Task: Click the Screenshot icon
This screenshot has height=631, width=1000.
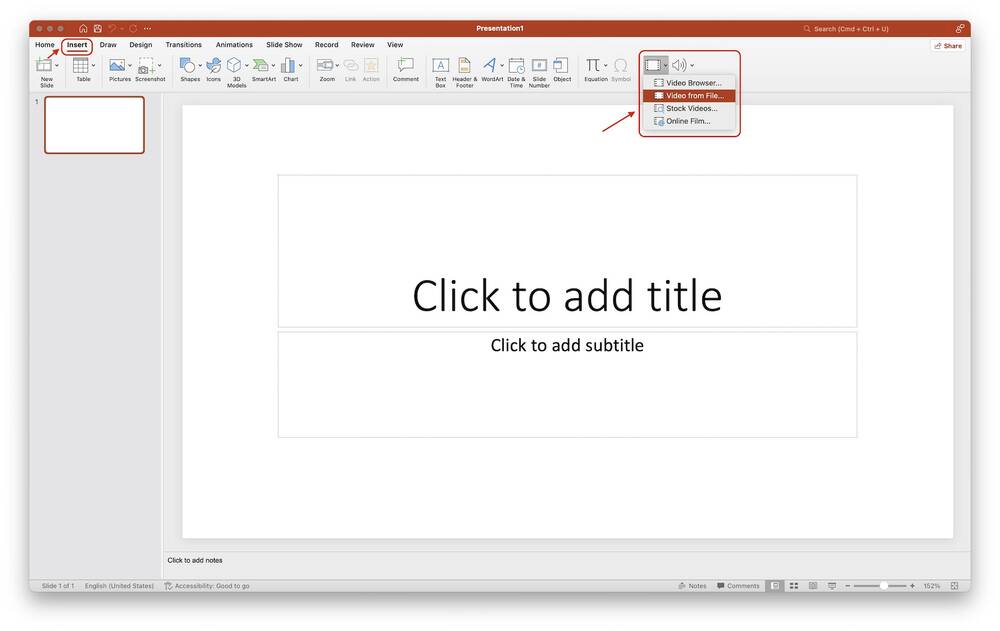Action: pyautogui.click(x=147, y=65)
